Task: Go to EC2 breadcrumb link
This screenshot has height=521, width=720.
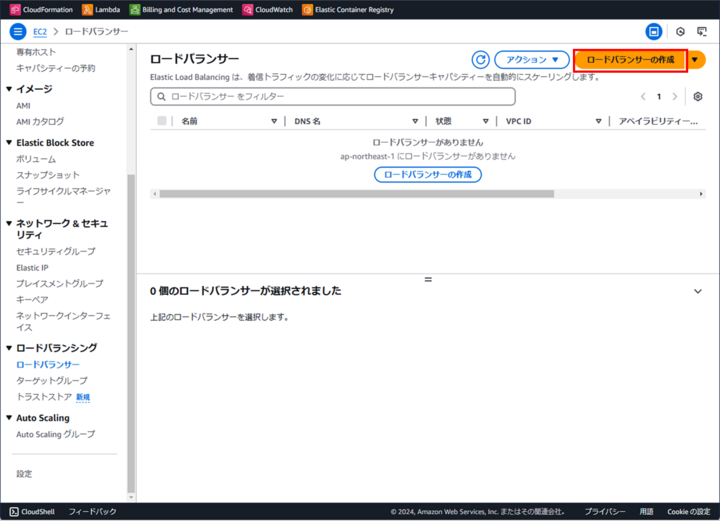Action: 40,32
